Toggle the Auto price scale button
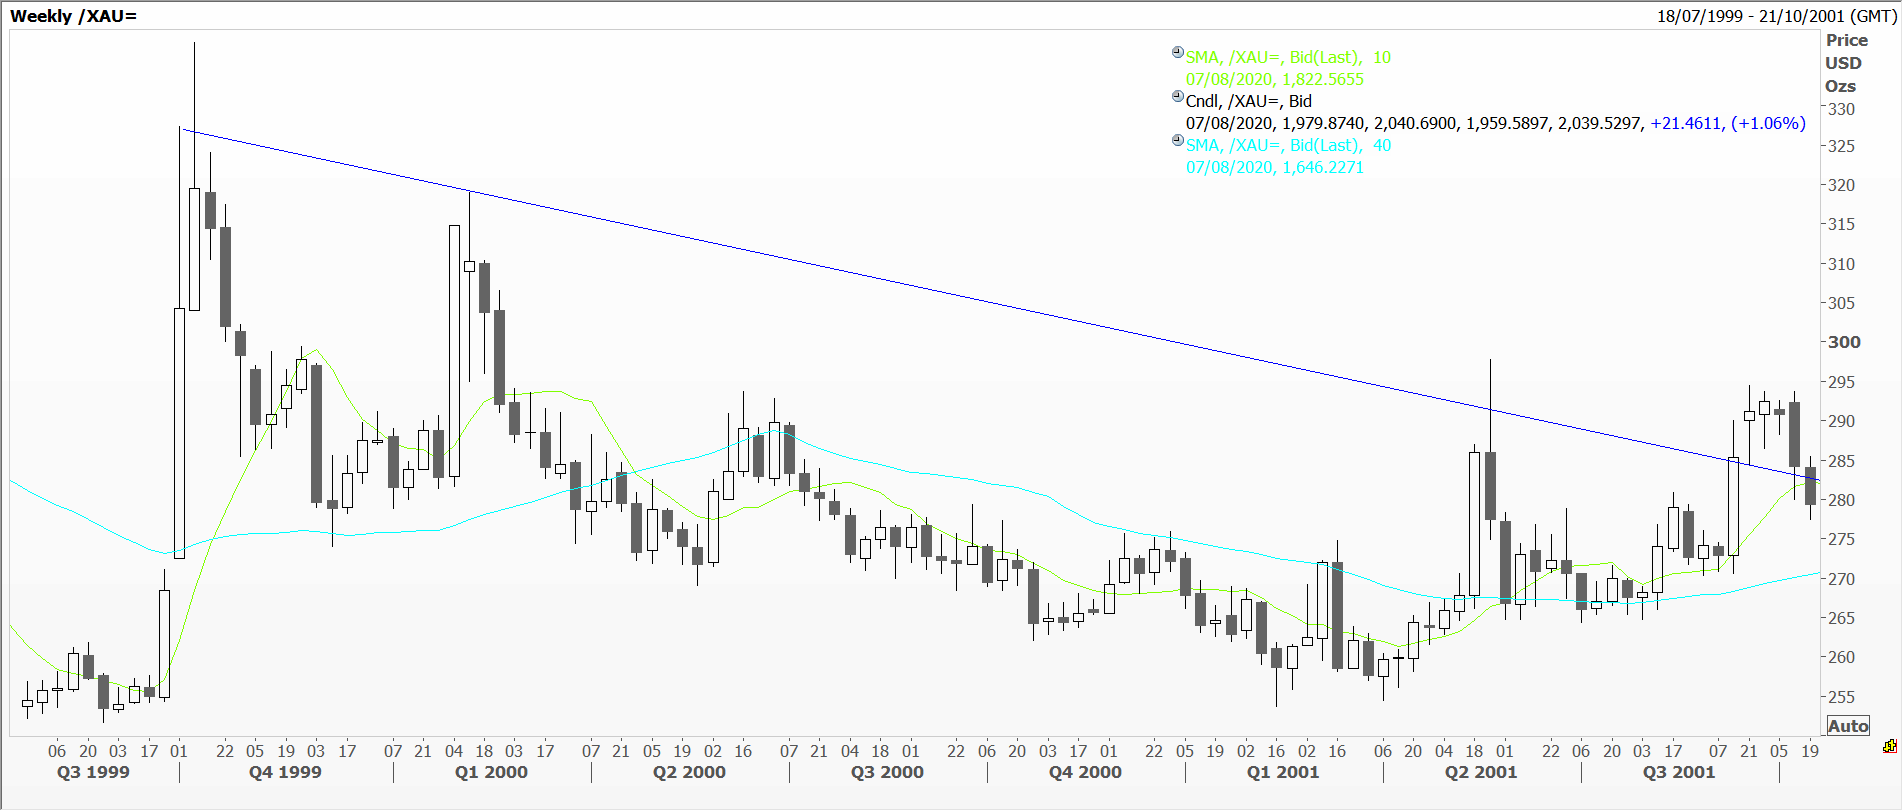 pos(1847,726)
